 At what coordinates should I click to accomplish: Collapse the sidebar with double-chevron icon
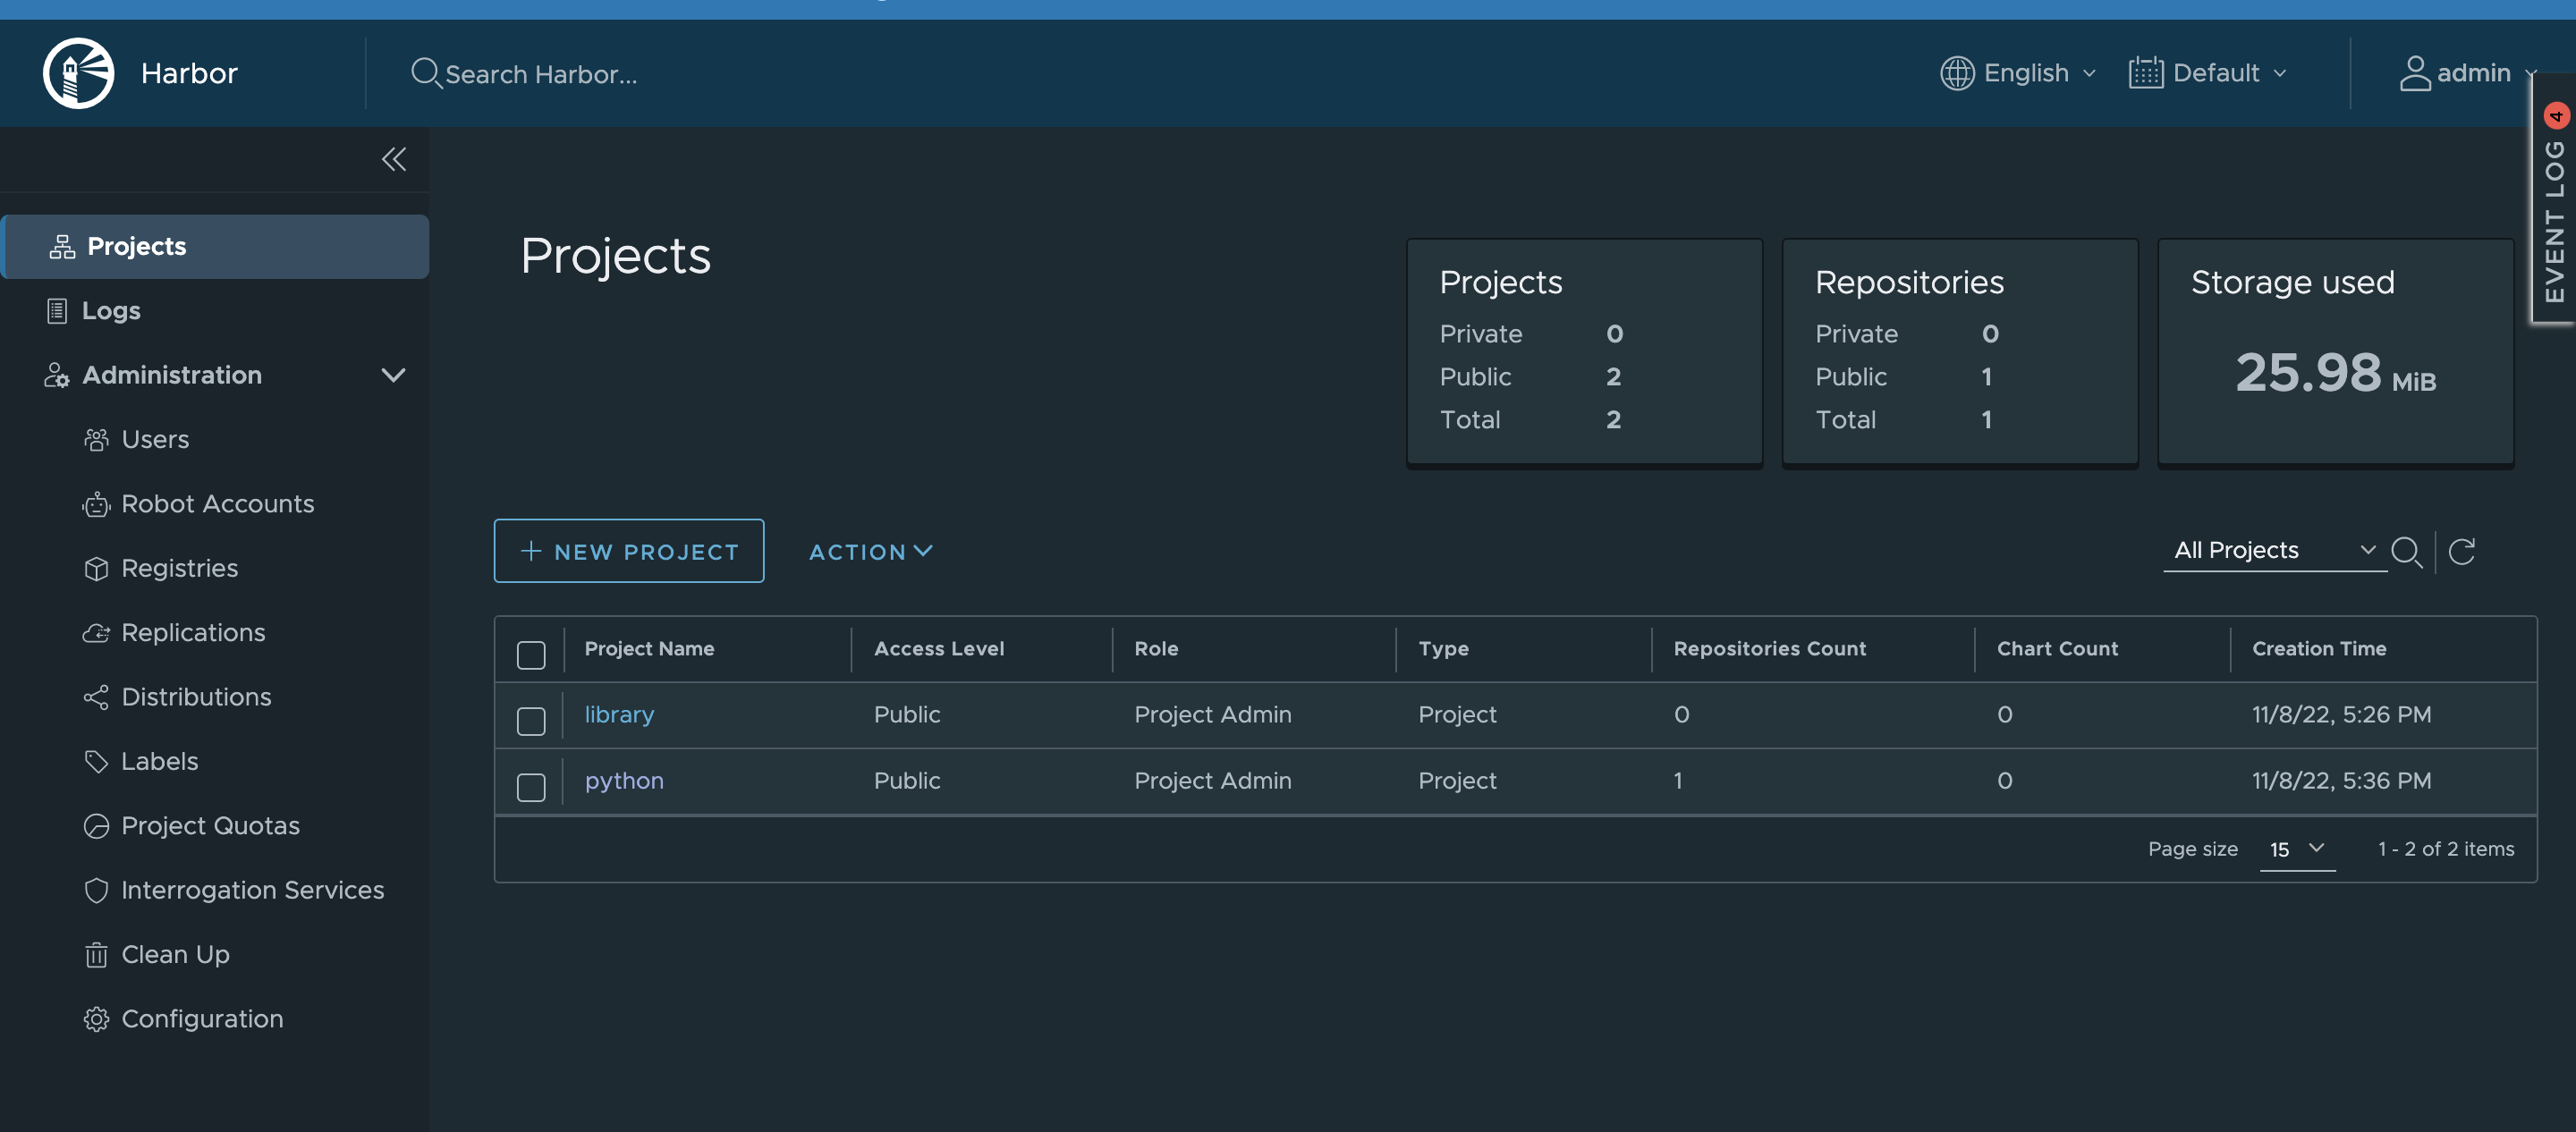(393, 159)
